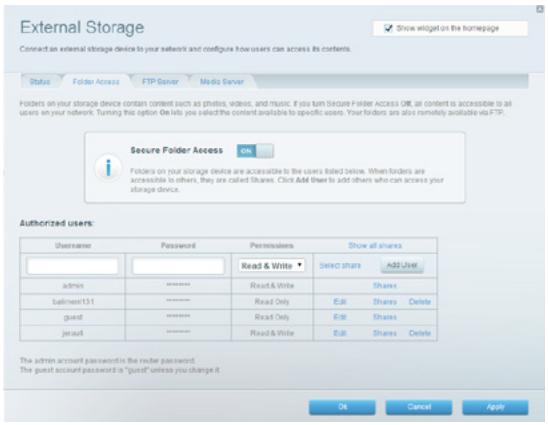Open the FTP Server tab

[x=160, y=82]
